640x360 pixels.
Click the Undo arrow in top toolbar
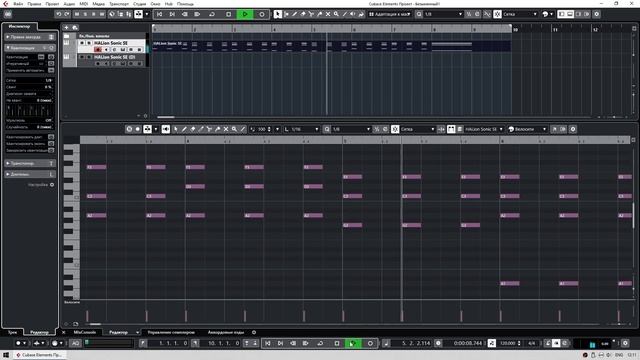point(59,14)
